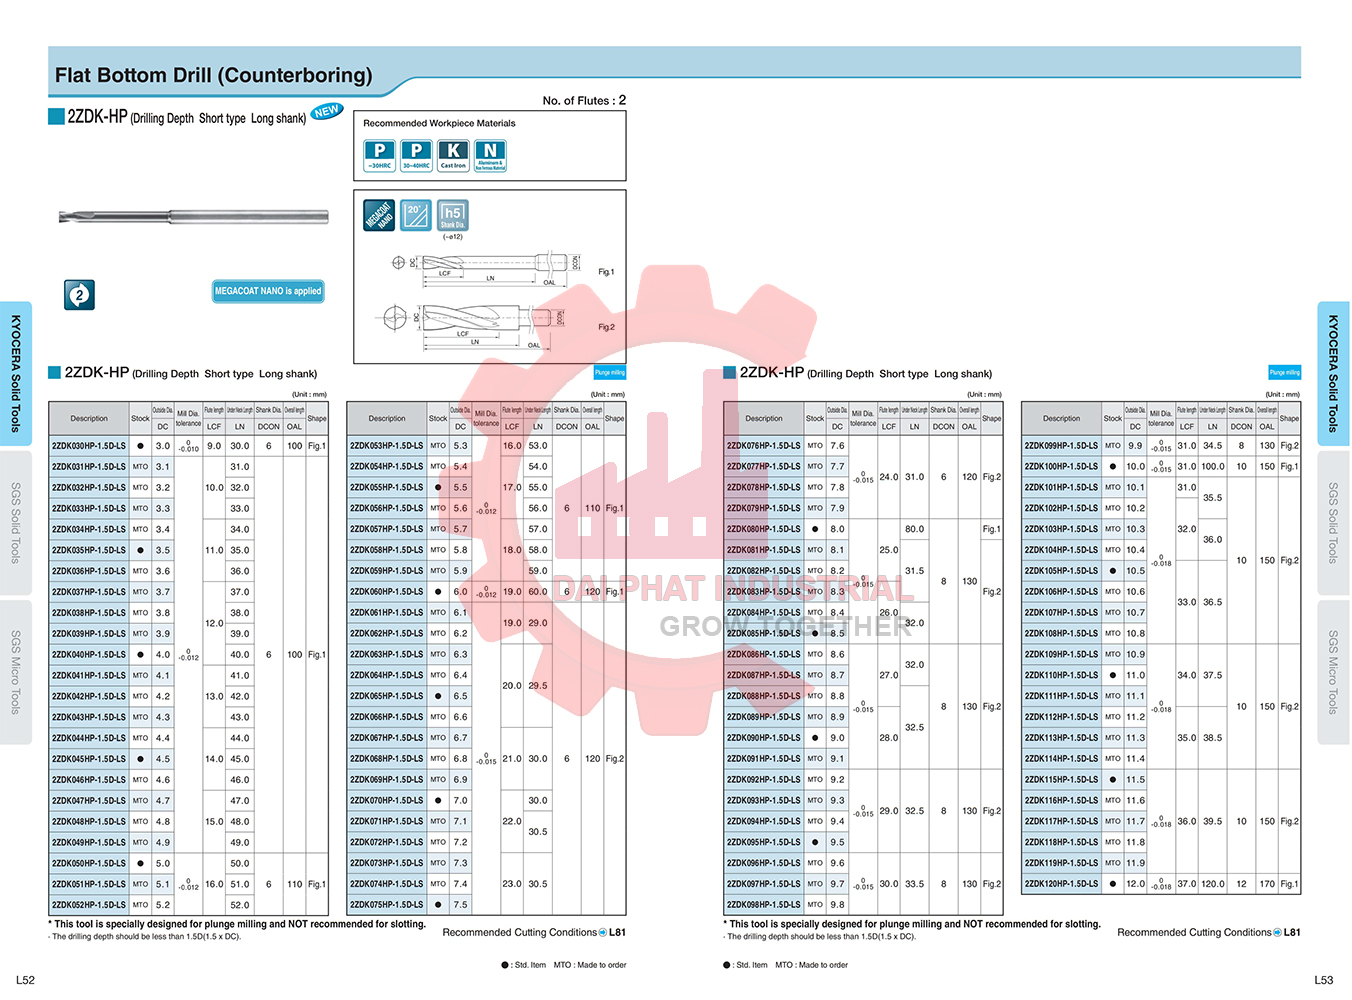Screen dimensions: 1352x1000
Task: Click the Recommended Workpiece Materials label
Action: [x=439, y=123]
